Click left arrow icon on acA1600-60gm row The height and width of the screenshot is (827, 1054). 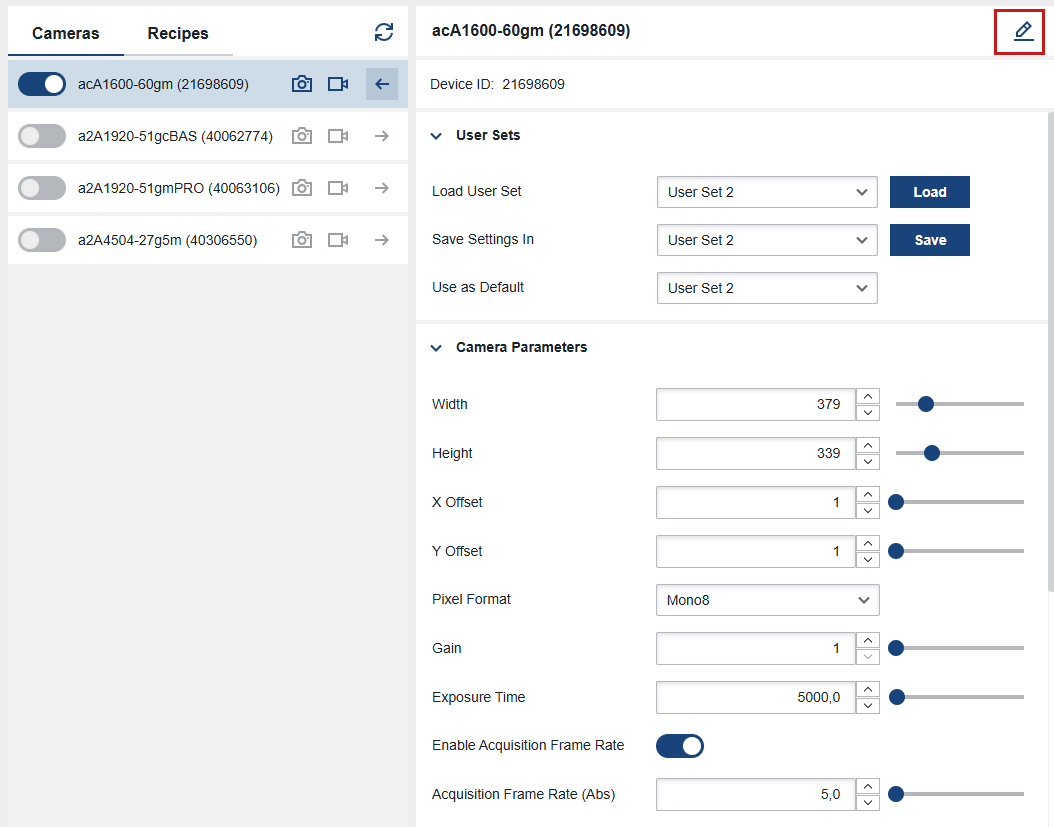[381, 84]
